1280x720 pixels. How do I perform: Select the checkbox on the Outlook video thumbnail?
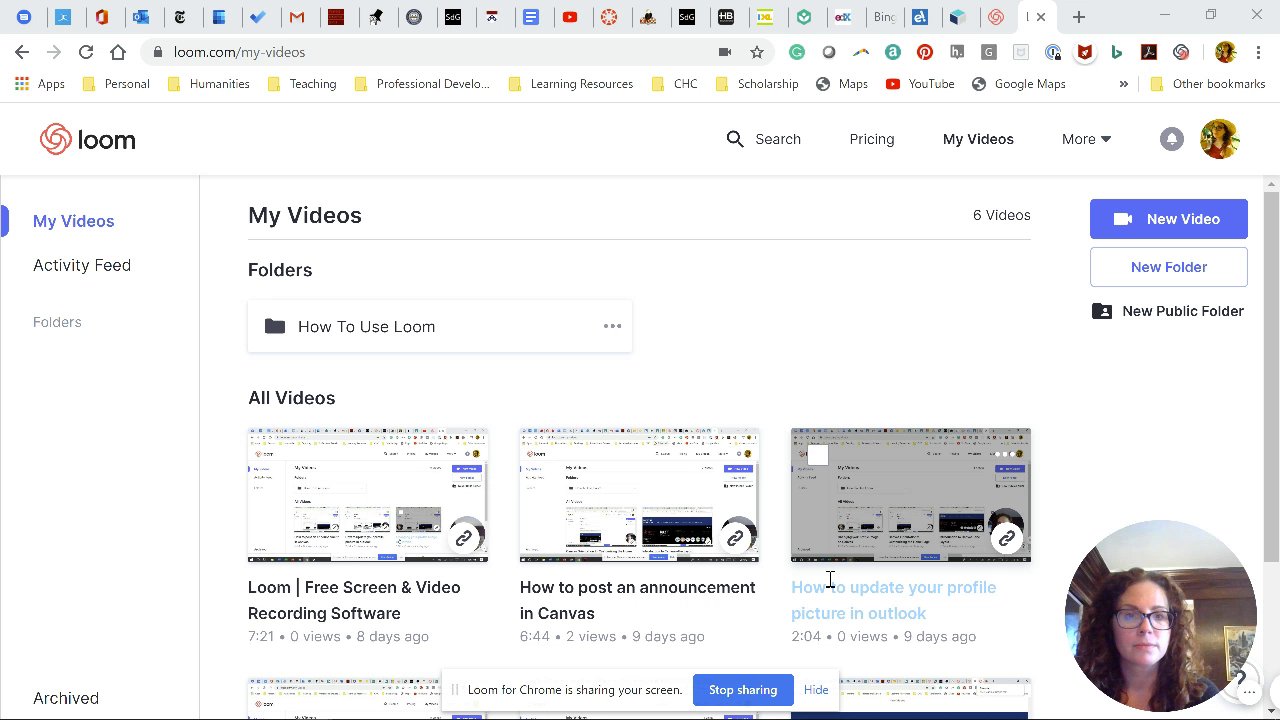[818, 456]
